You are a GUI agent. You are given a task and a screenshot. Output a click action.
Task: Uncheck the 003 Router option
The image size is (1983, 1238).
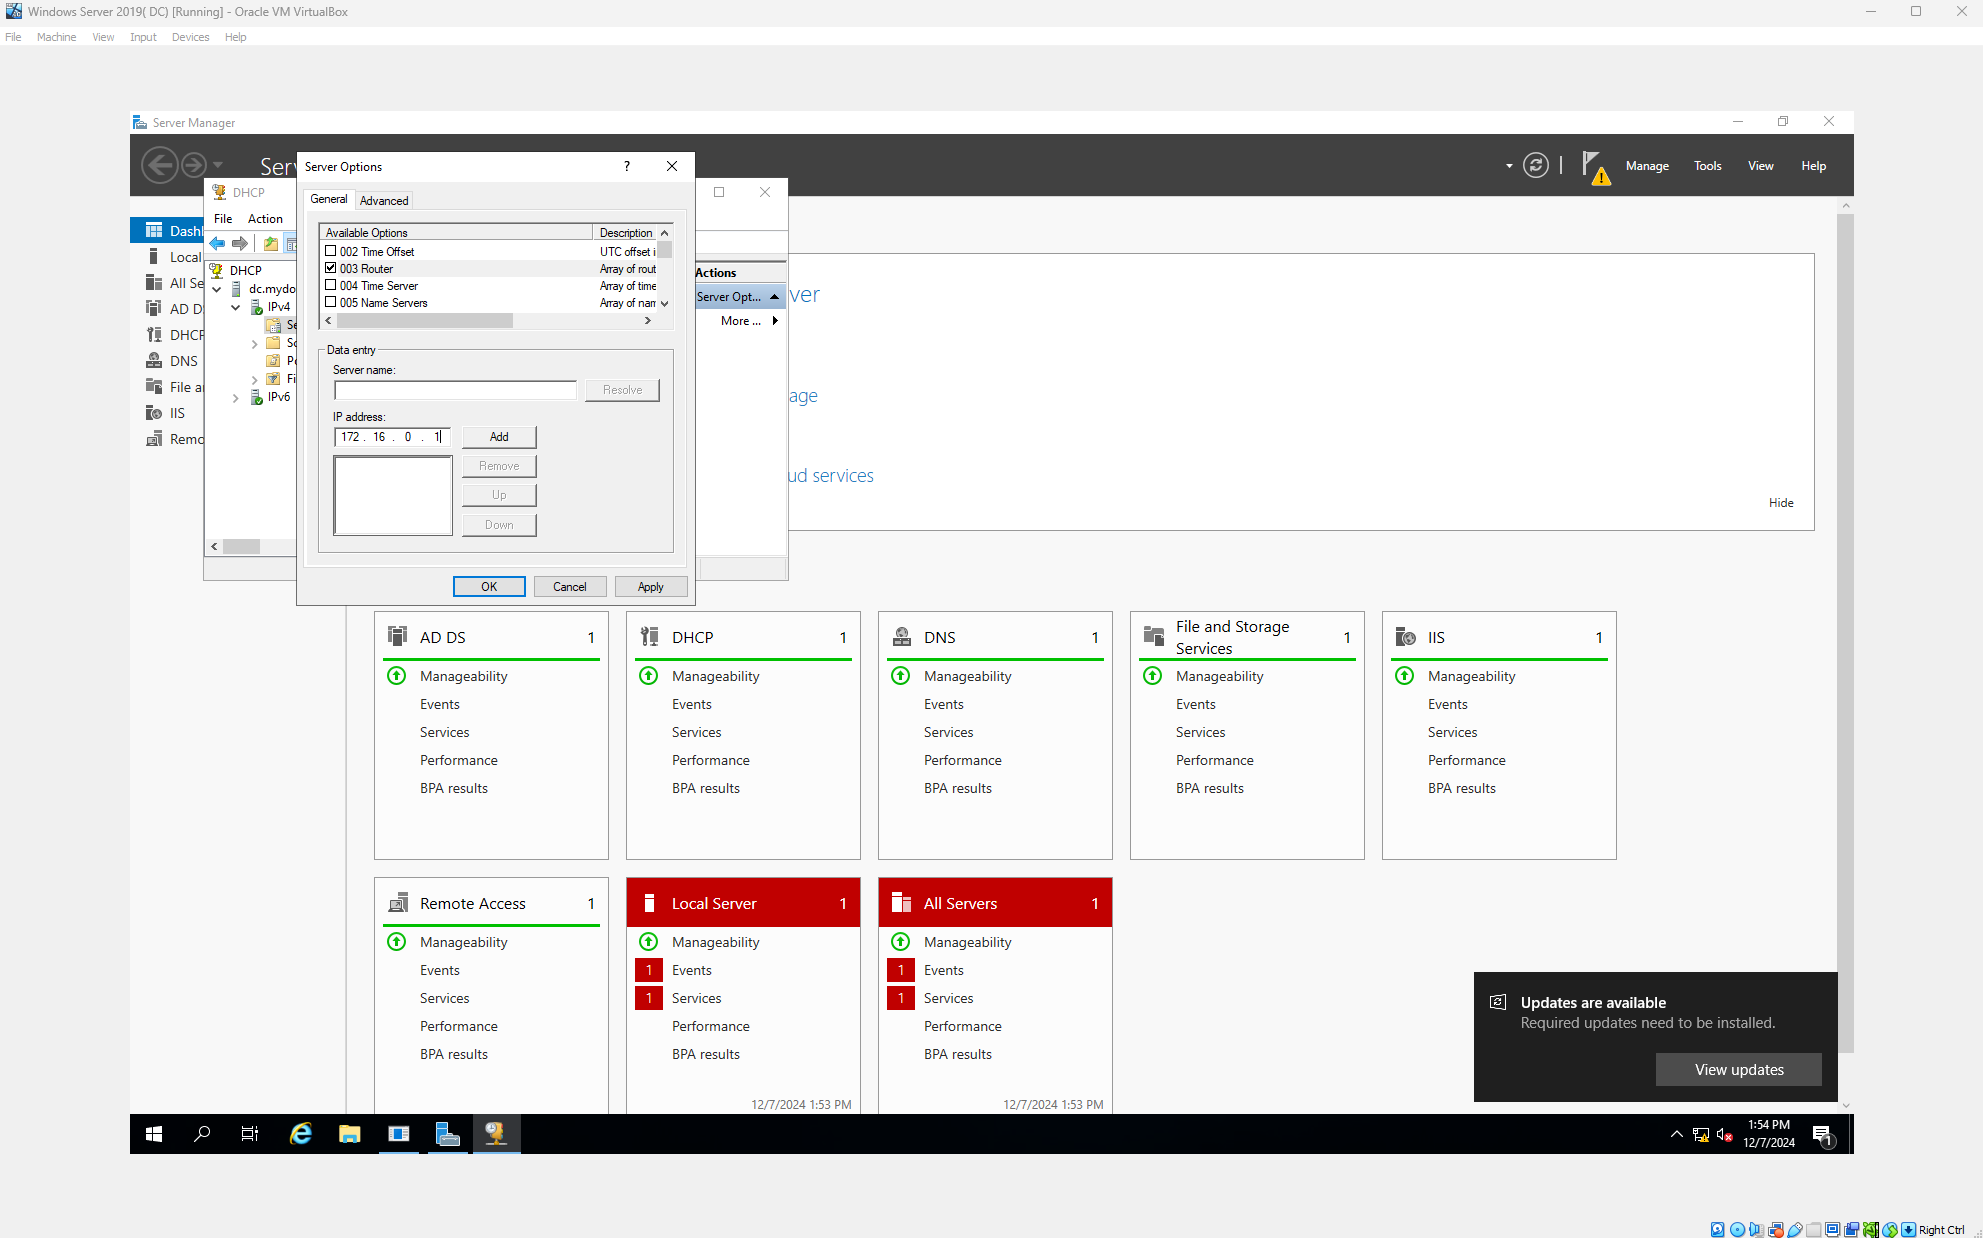point(331,269)
